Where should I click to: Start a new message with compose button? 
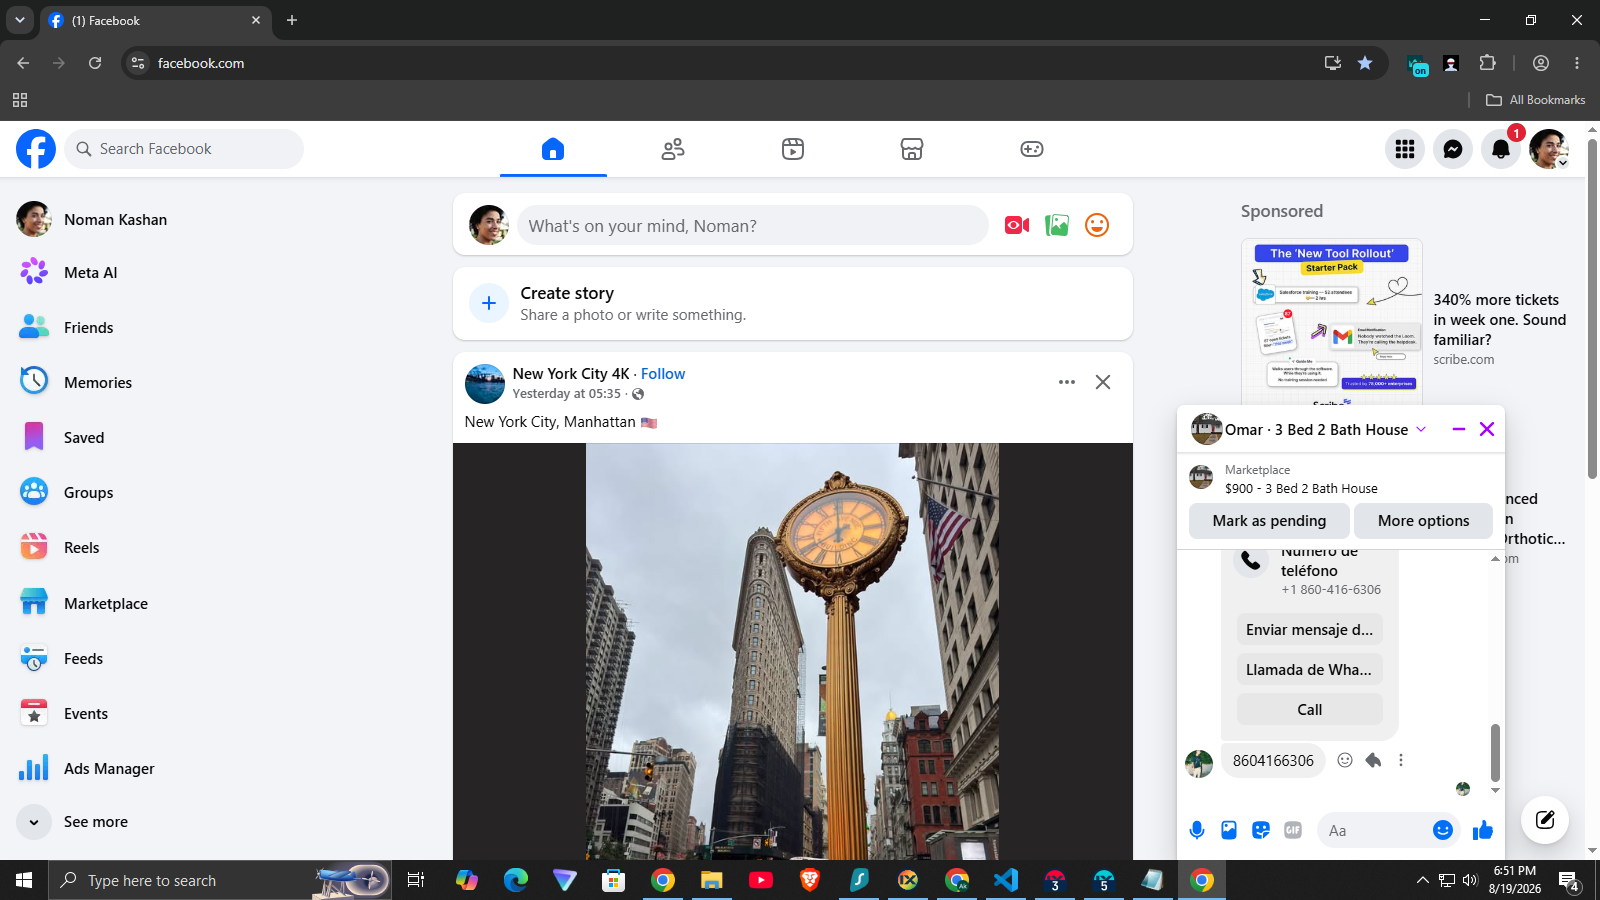[x=1545, y=820]
